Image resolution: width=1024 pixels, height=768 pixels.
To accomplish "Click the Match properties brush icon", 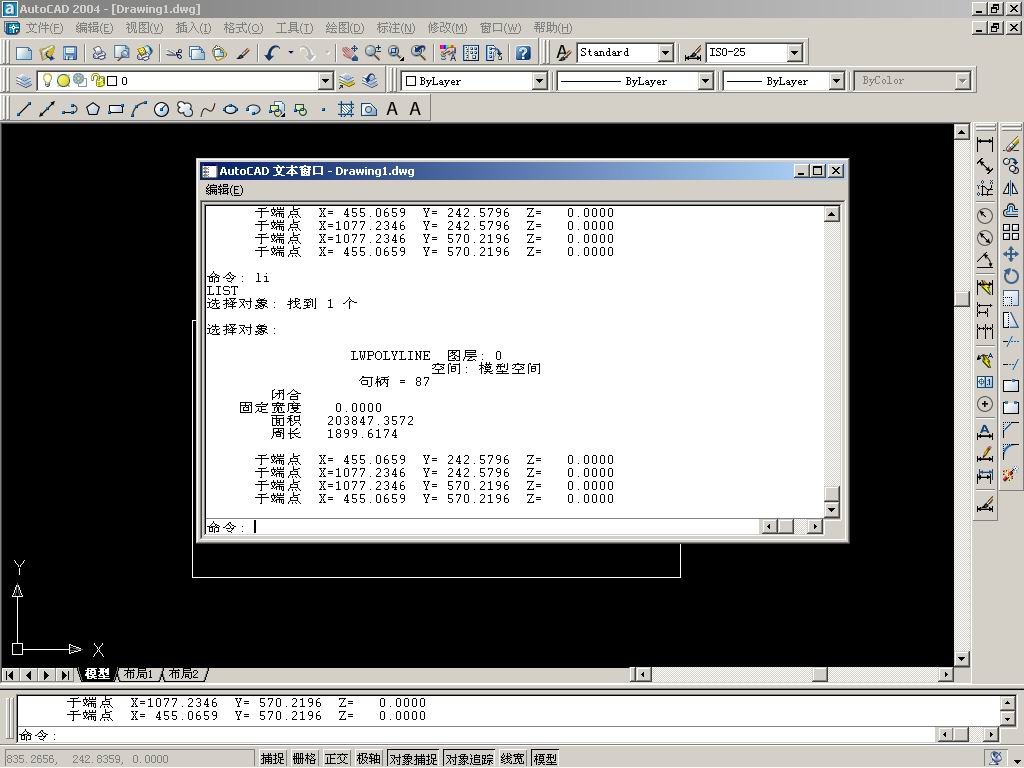I will (243, 53).
